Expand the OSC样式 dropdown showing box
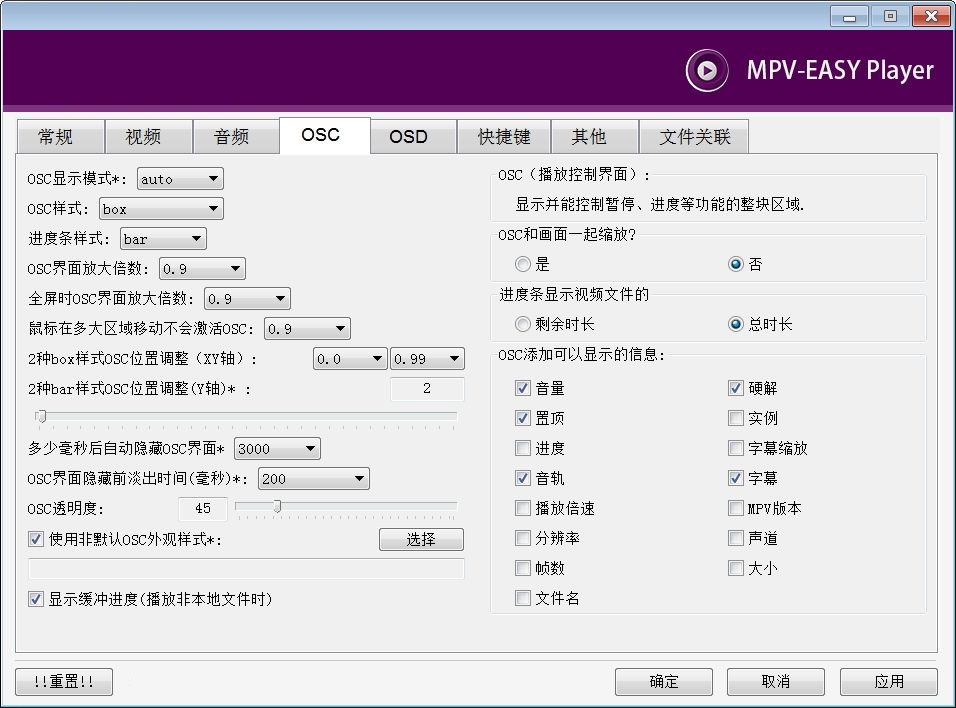 [161, 209]
